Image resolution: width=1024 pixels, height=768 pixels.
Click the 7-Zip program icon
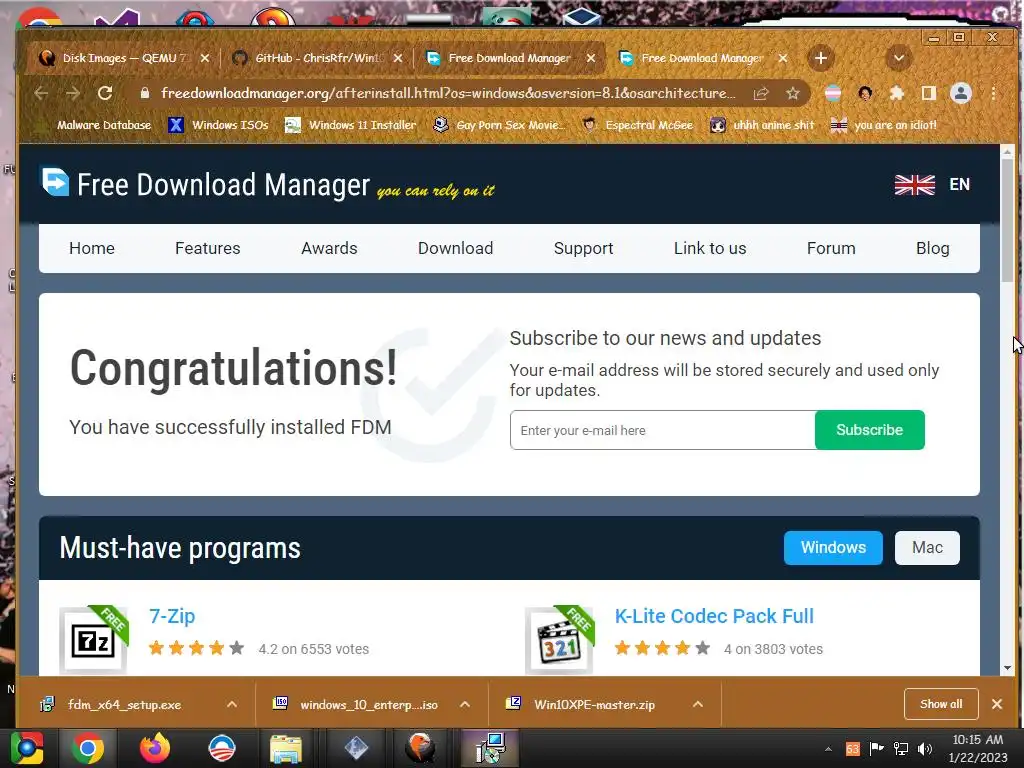tap(93, 641)
